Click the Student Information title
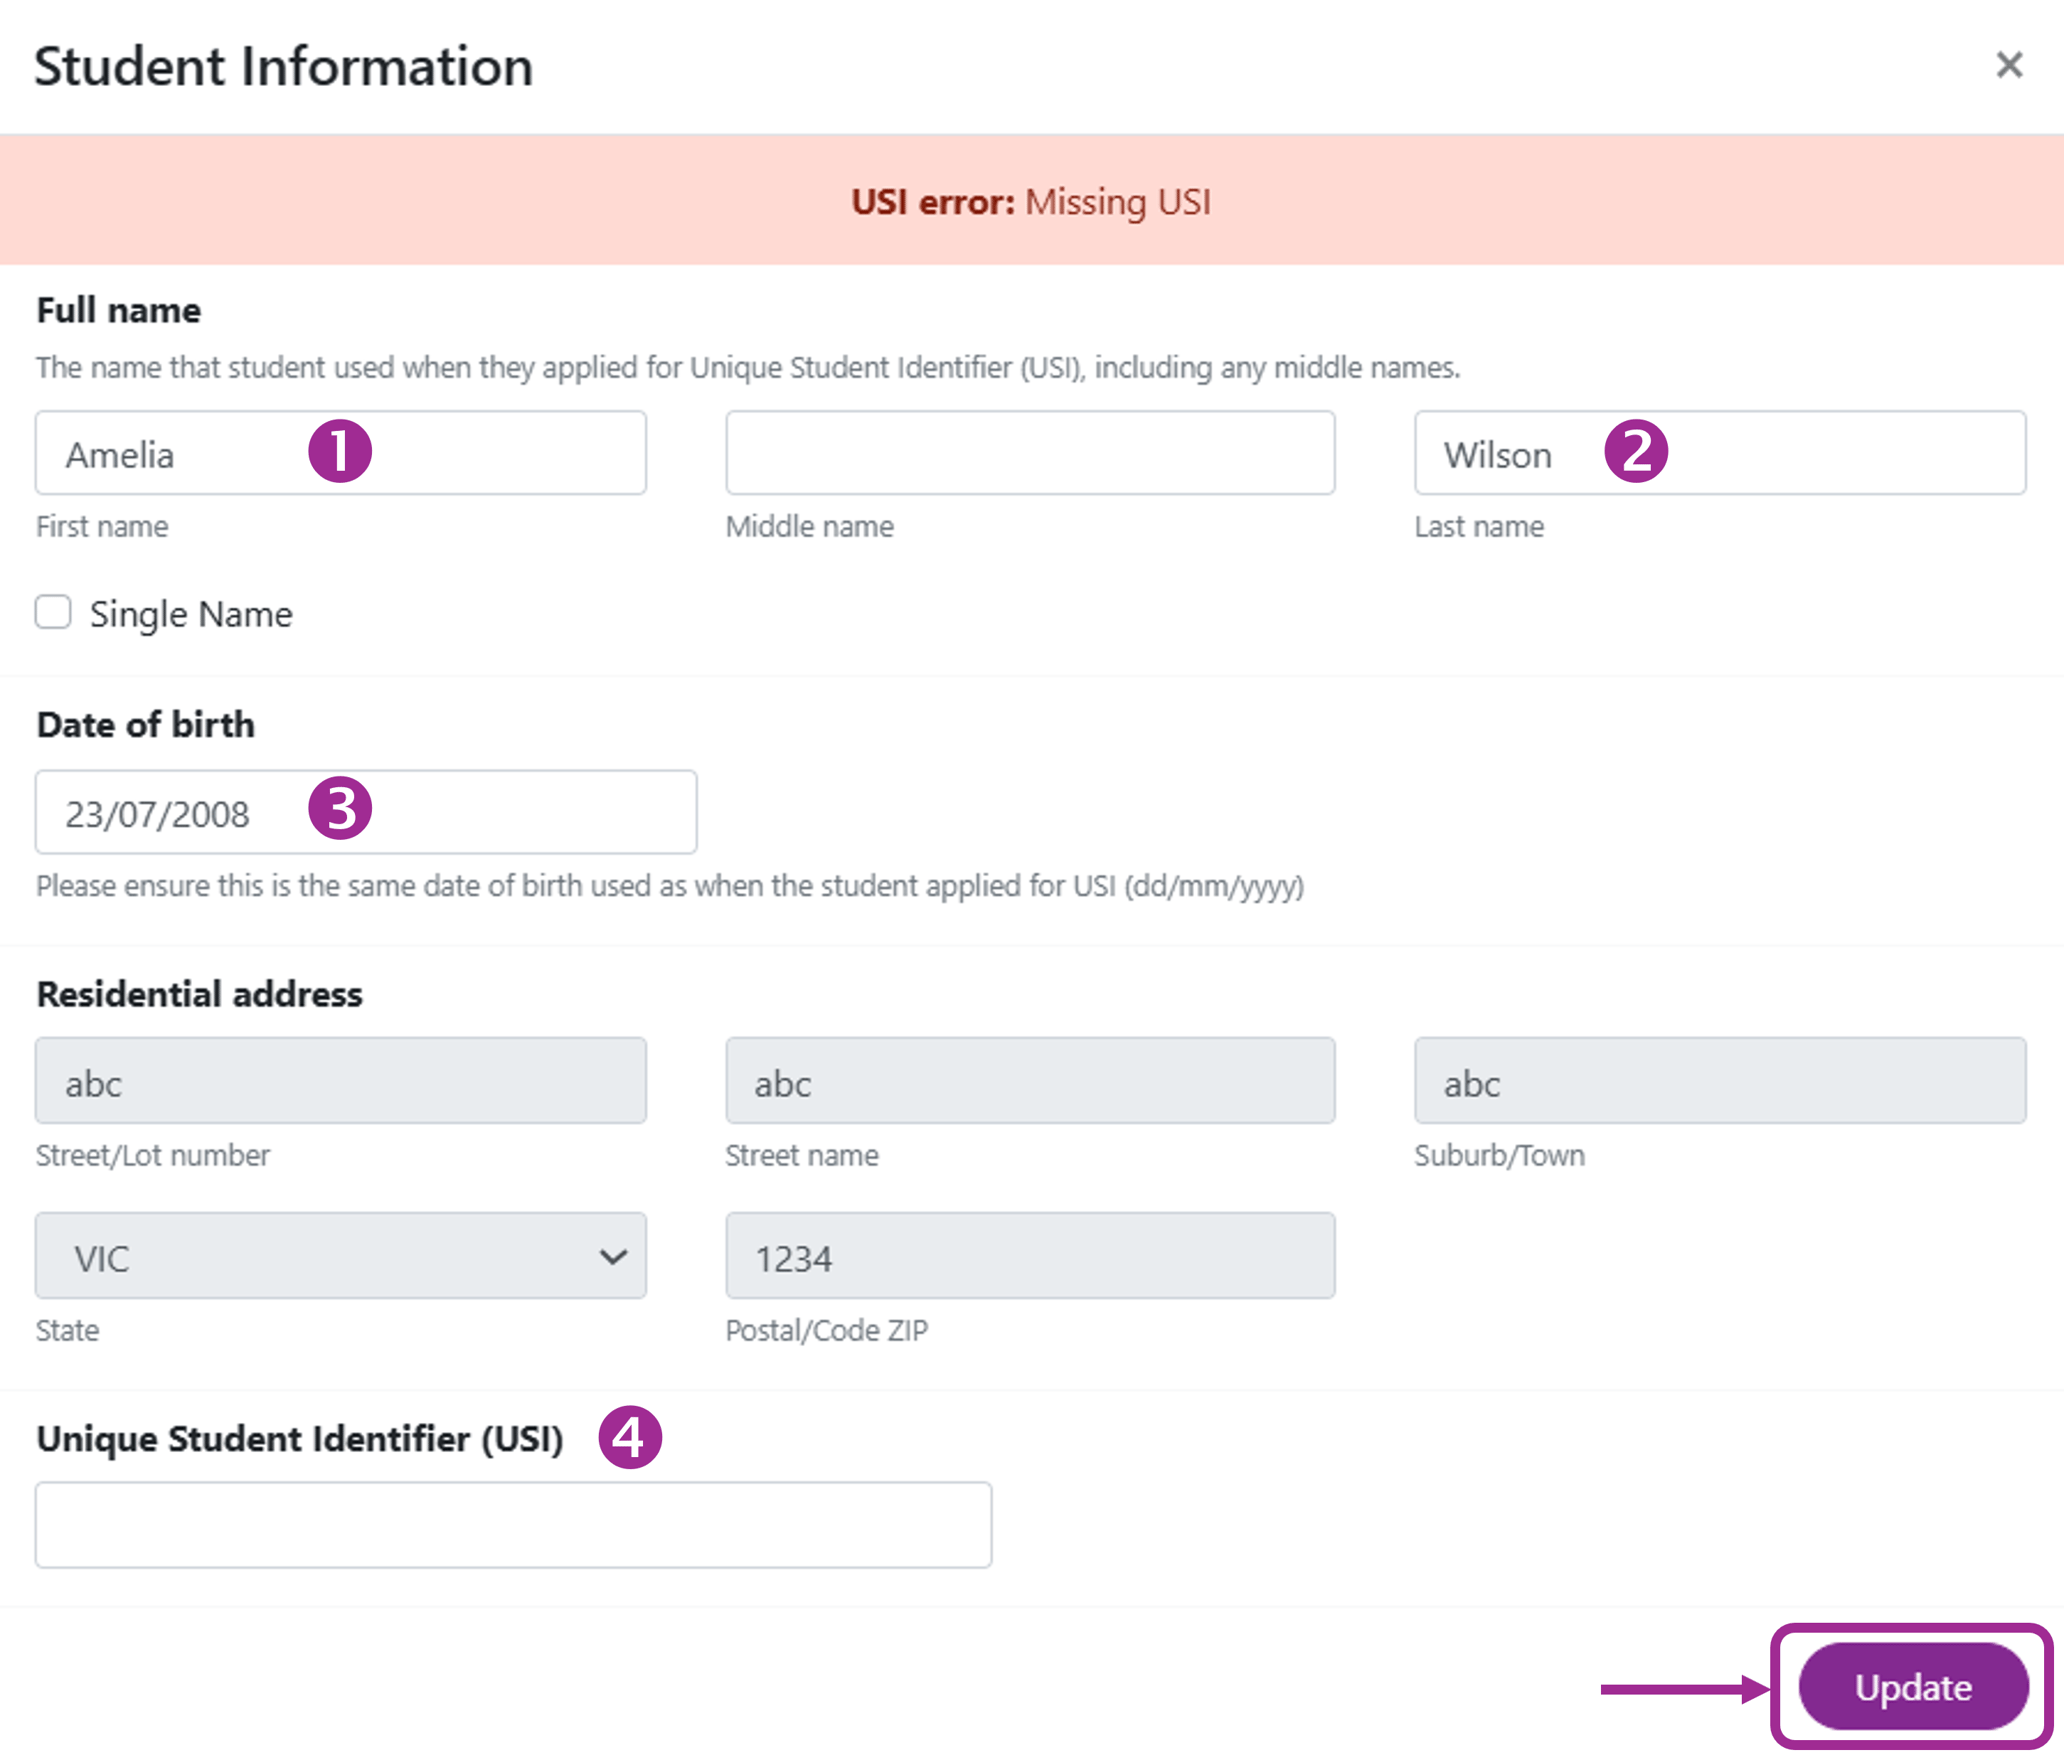Image resolution: width=2064 pixels, height=1760 pixels. tap(284, 67)
